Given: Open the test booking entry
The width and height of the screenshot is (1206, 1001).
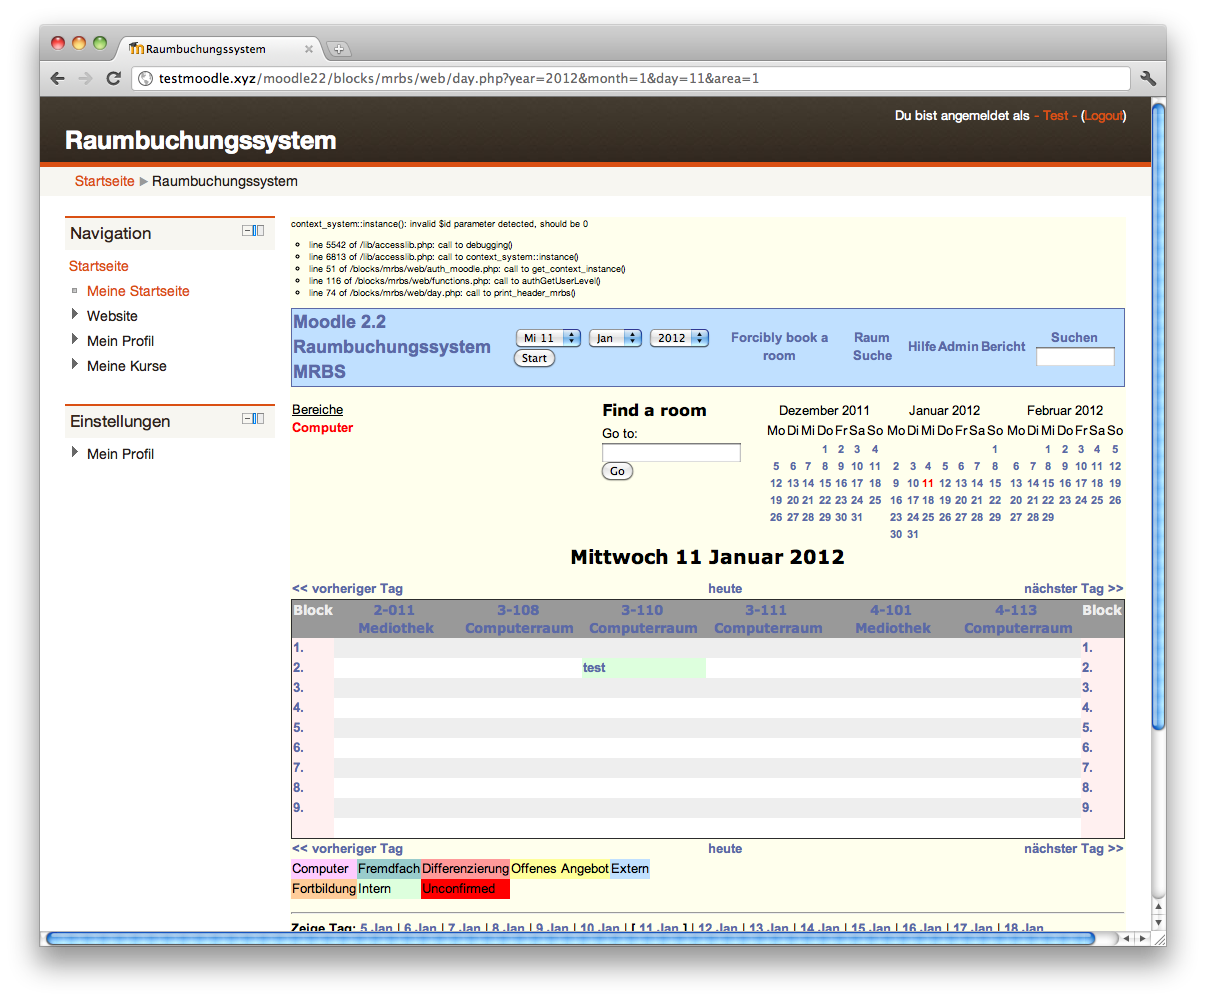Looking at the screenshot, I should click(x=594, y=668).
